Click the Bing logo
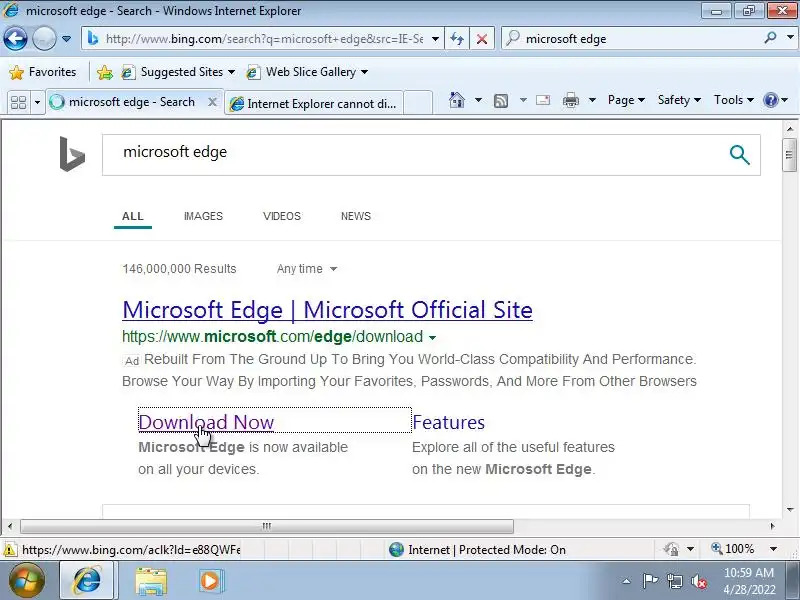The height and width of the screenshot is (600, 800). (x=72, y=154)
